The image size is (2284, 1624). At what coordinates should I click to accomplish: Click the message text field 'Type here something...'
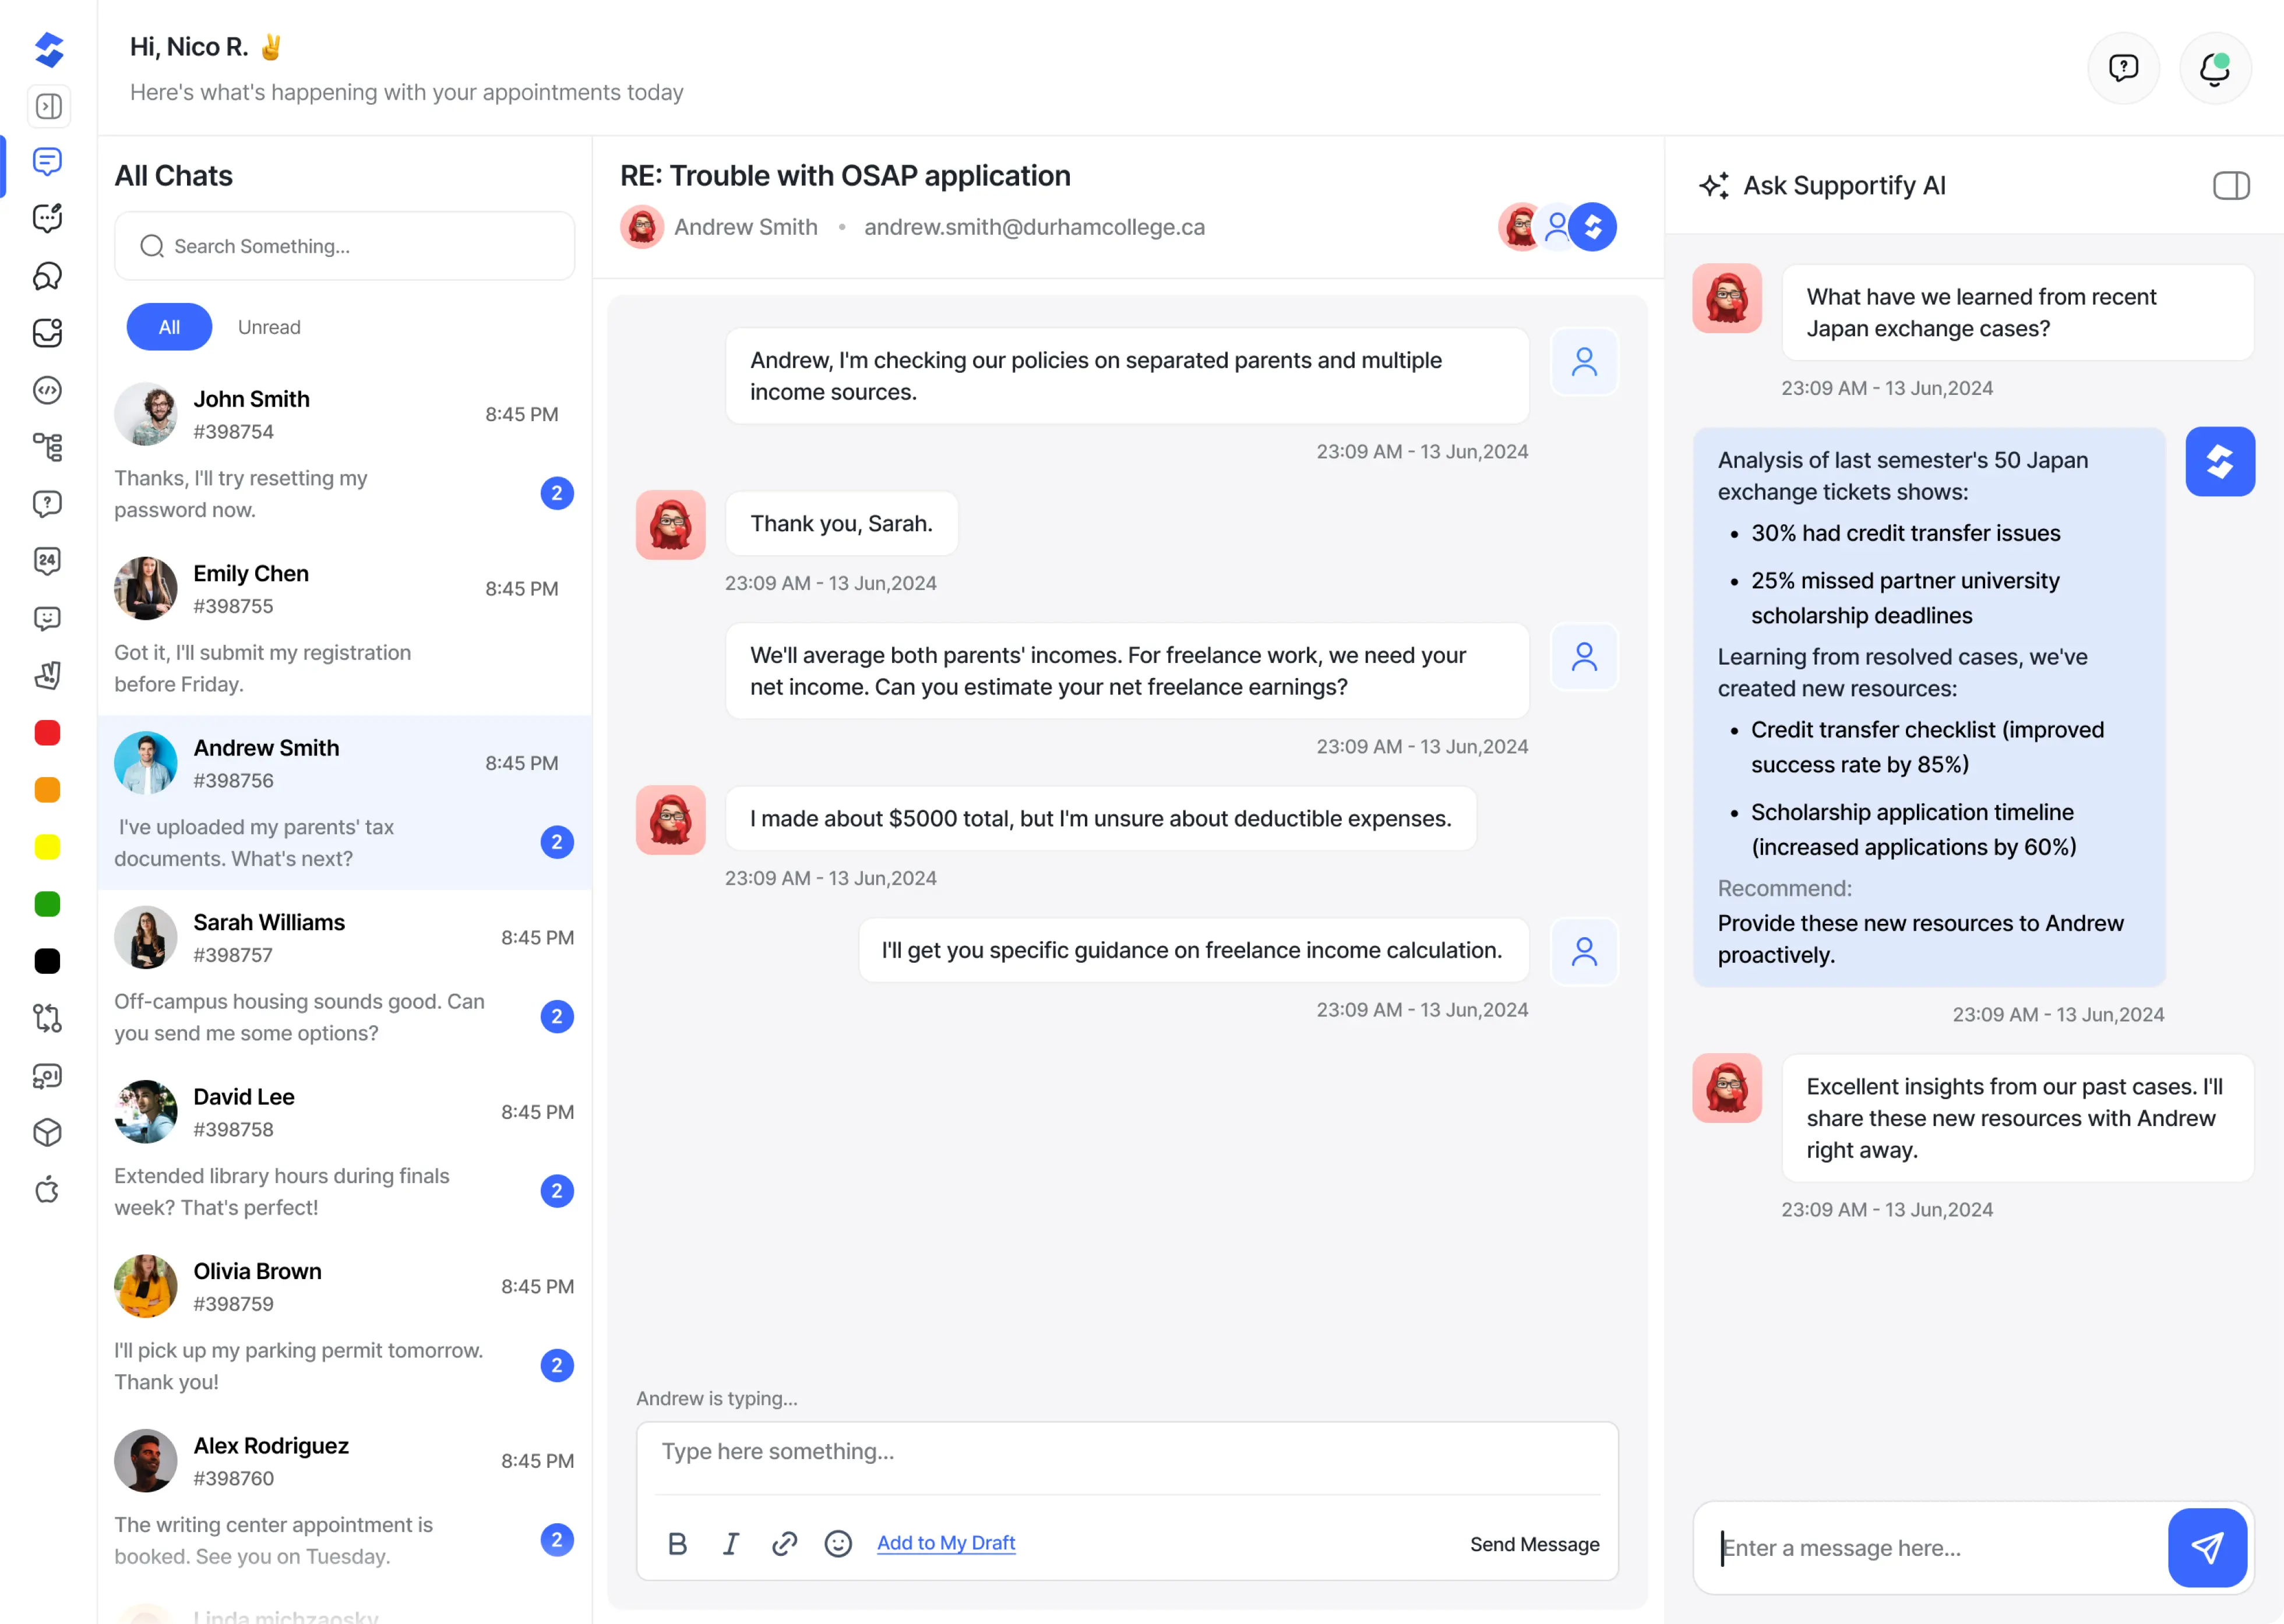click(1128, 1452)
